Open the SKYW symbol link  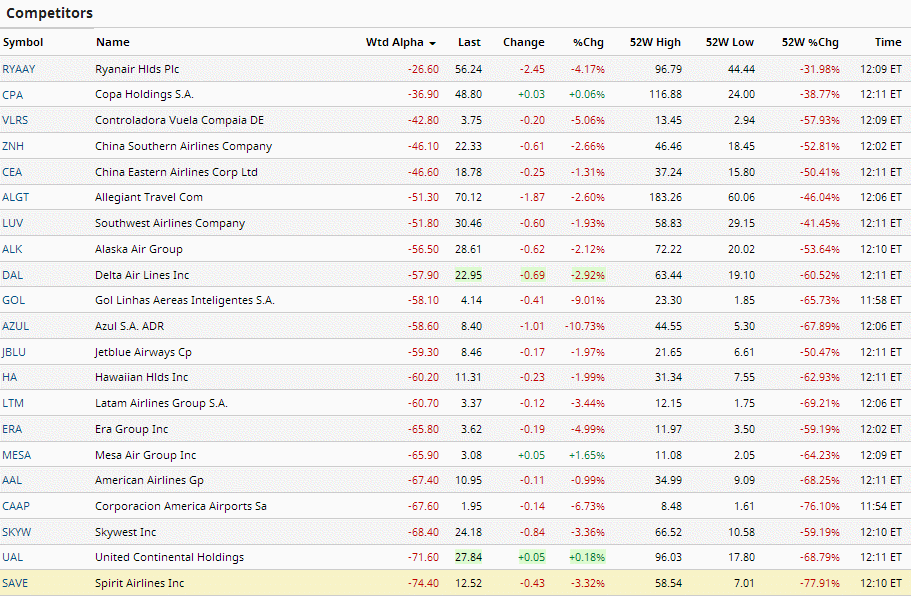16,532
